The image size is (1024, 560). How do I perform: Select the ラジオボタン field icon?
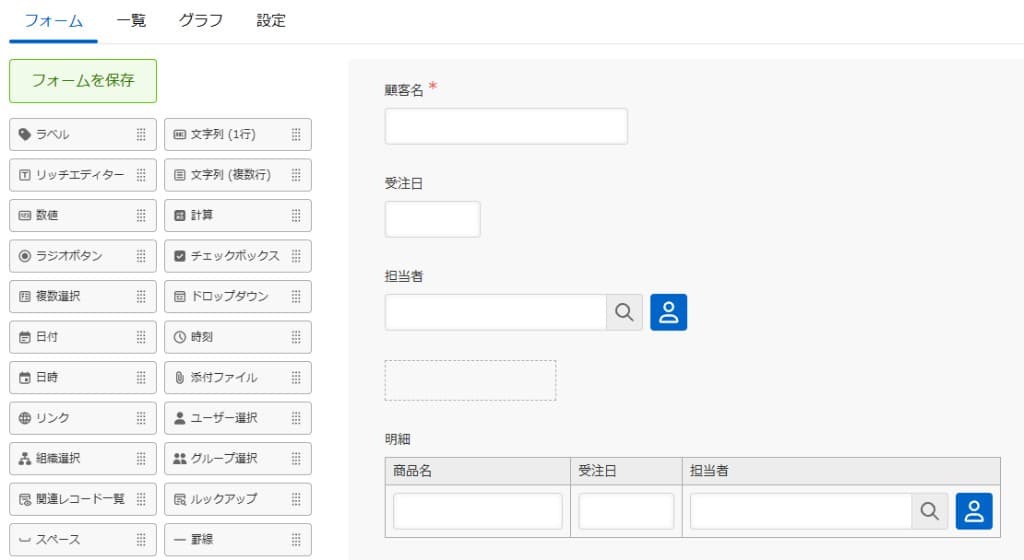[x=25, y=256]
